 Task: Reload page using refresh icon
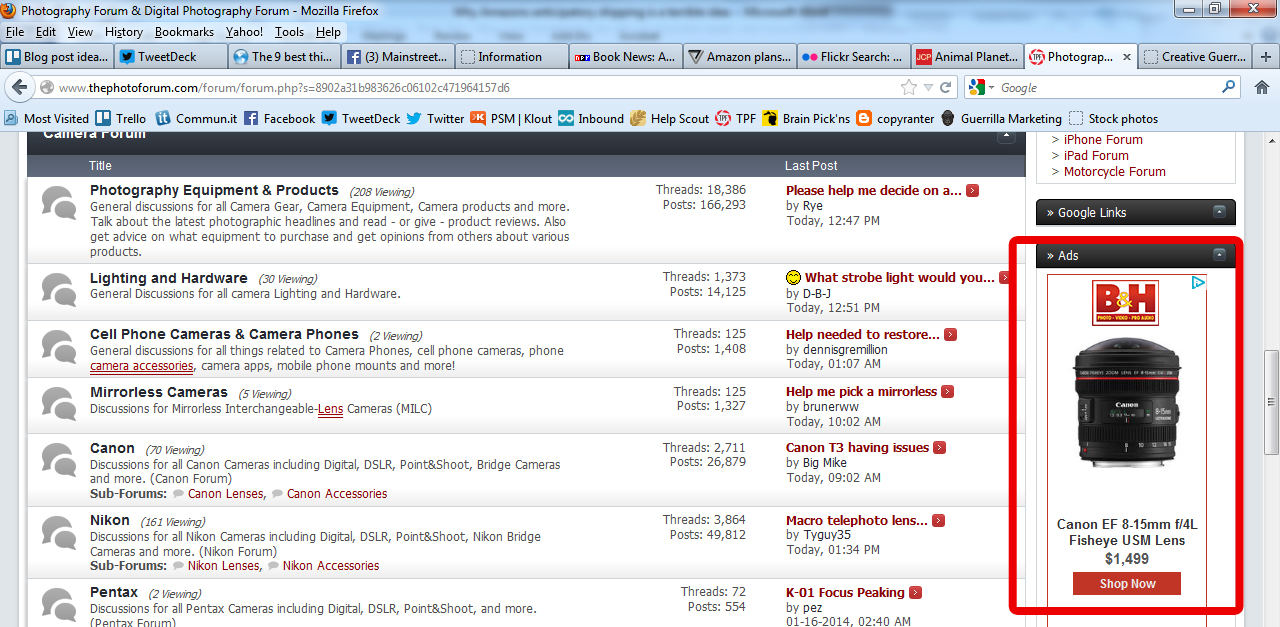point(946,88)
